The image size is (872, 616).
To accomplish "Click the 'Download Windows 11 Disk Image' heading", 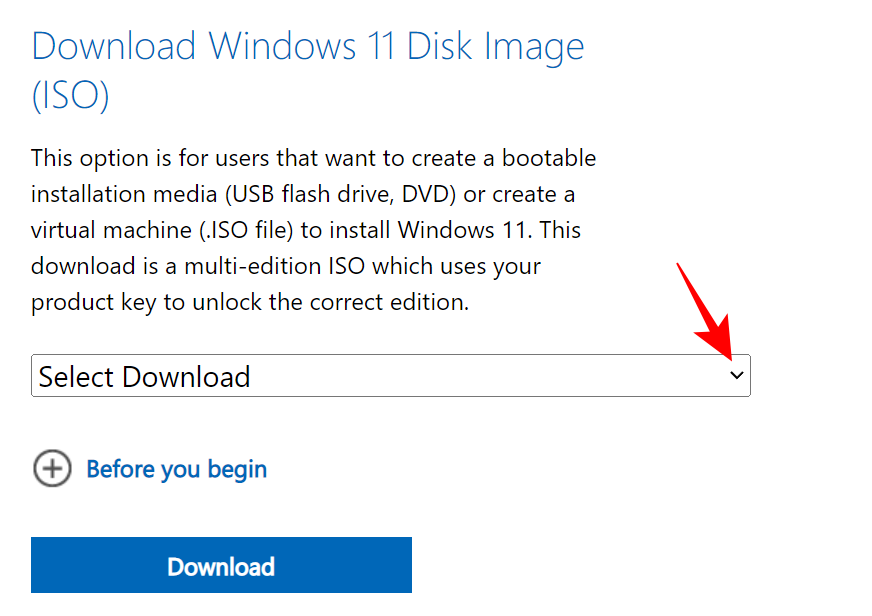I will (x=308, y=47).
